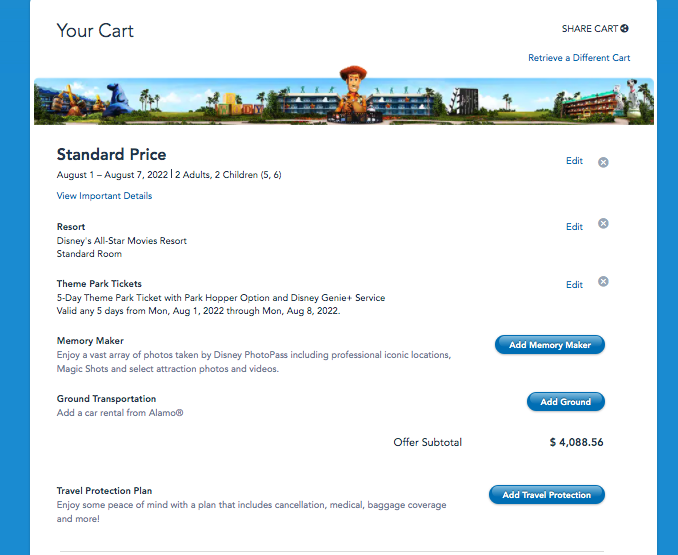Click the Memory Maker section title

click(x=90, y=341)
